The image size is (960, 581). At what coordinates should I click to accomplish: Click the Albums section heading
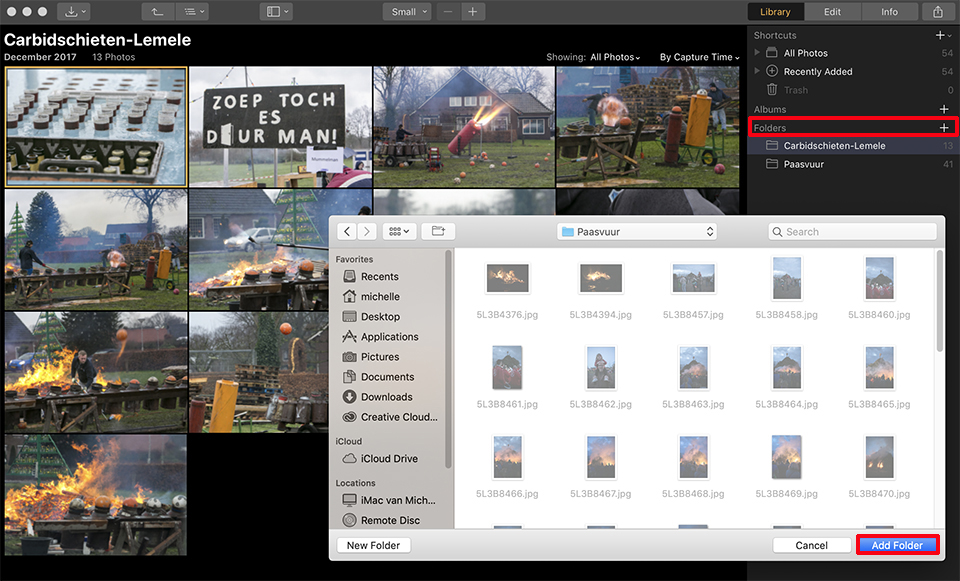[x=770, y=109]
